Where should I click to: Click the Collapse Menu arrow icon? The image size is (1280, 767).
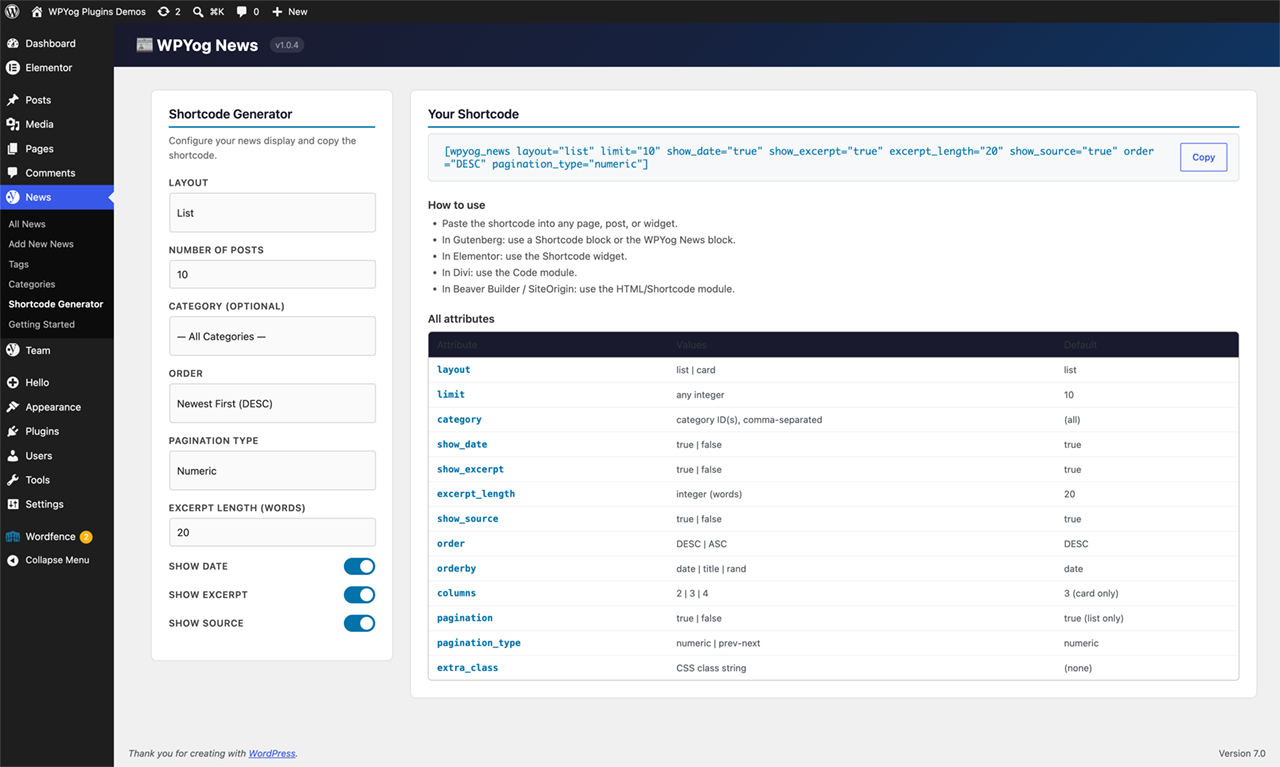coord(13,560)
